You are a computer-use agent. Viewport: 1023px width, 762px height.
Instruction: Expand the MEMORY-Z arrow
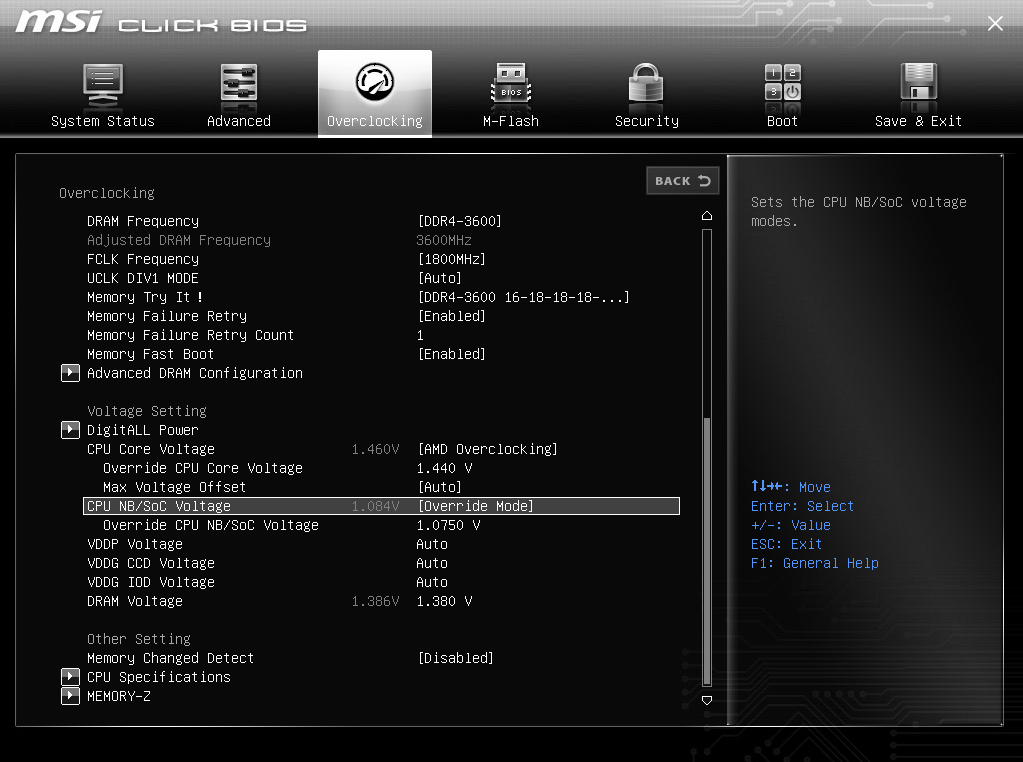pyautogui.click(x=70, y=696)
